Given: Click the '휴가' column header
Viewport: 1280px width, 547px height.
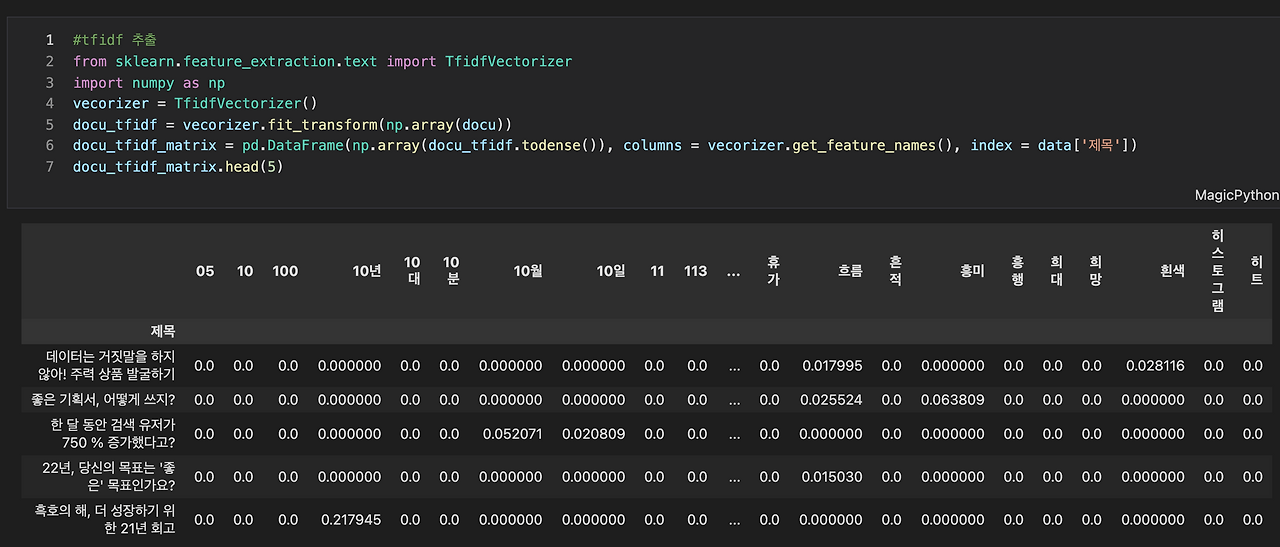Looking at the screenshot, I should (773, 271).
